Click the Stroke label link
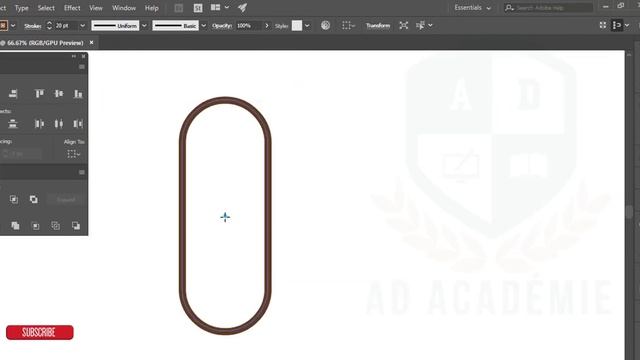Viewport: 640px width, 360px height. (x=33, y=26)
